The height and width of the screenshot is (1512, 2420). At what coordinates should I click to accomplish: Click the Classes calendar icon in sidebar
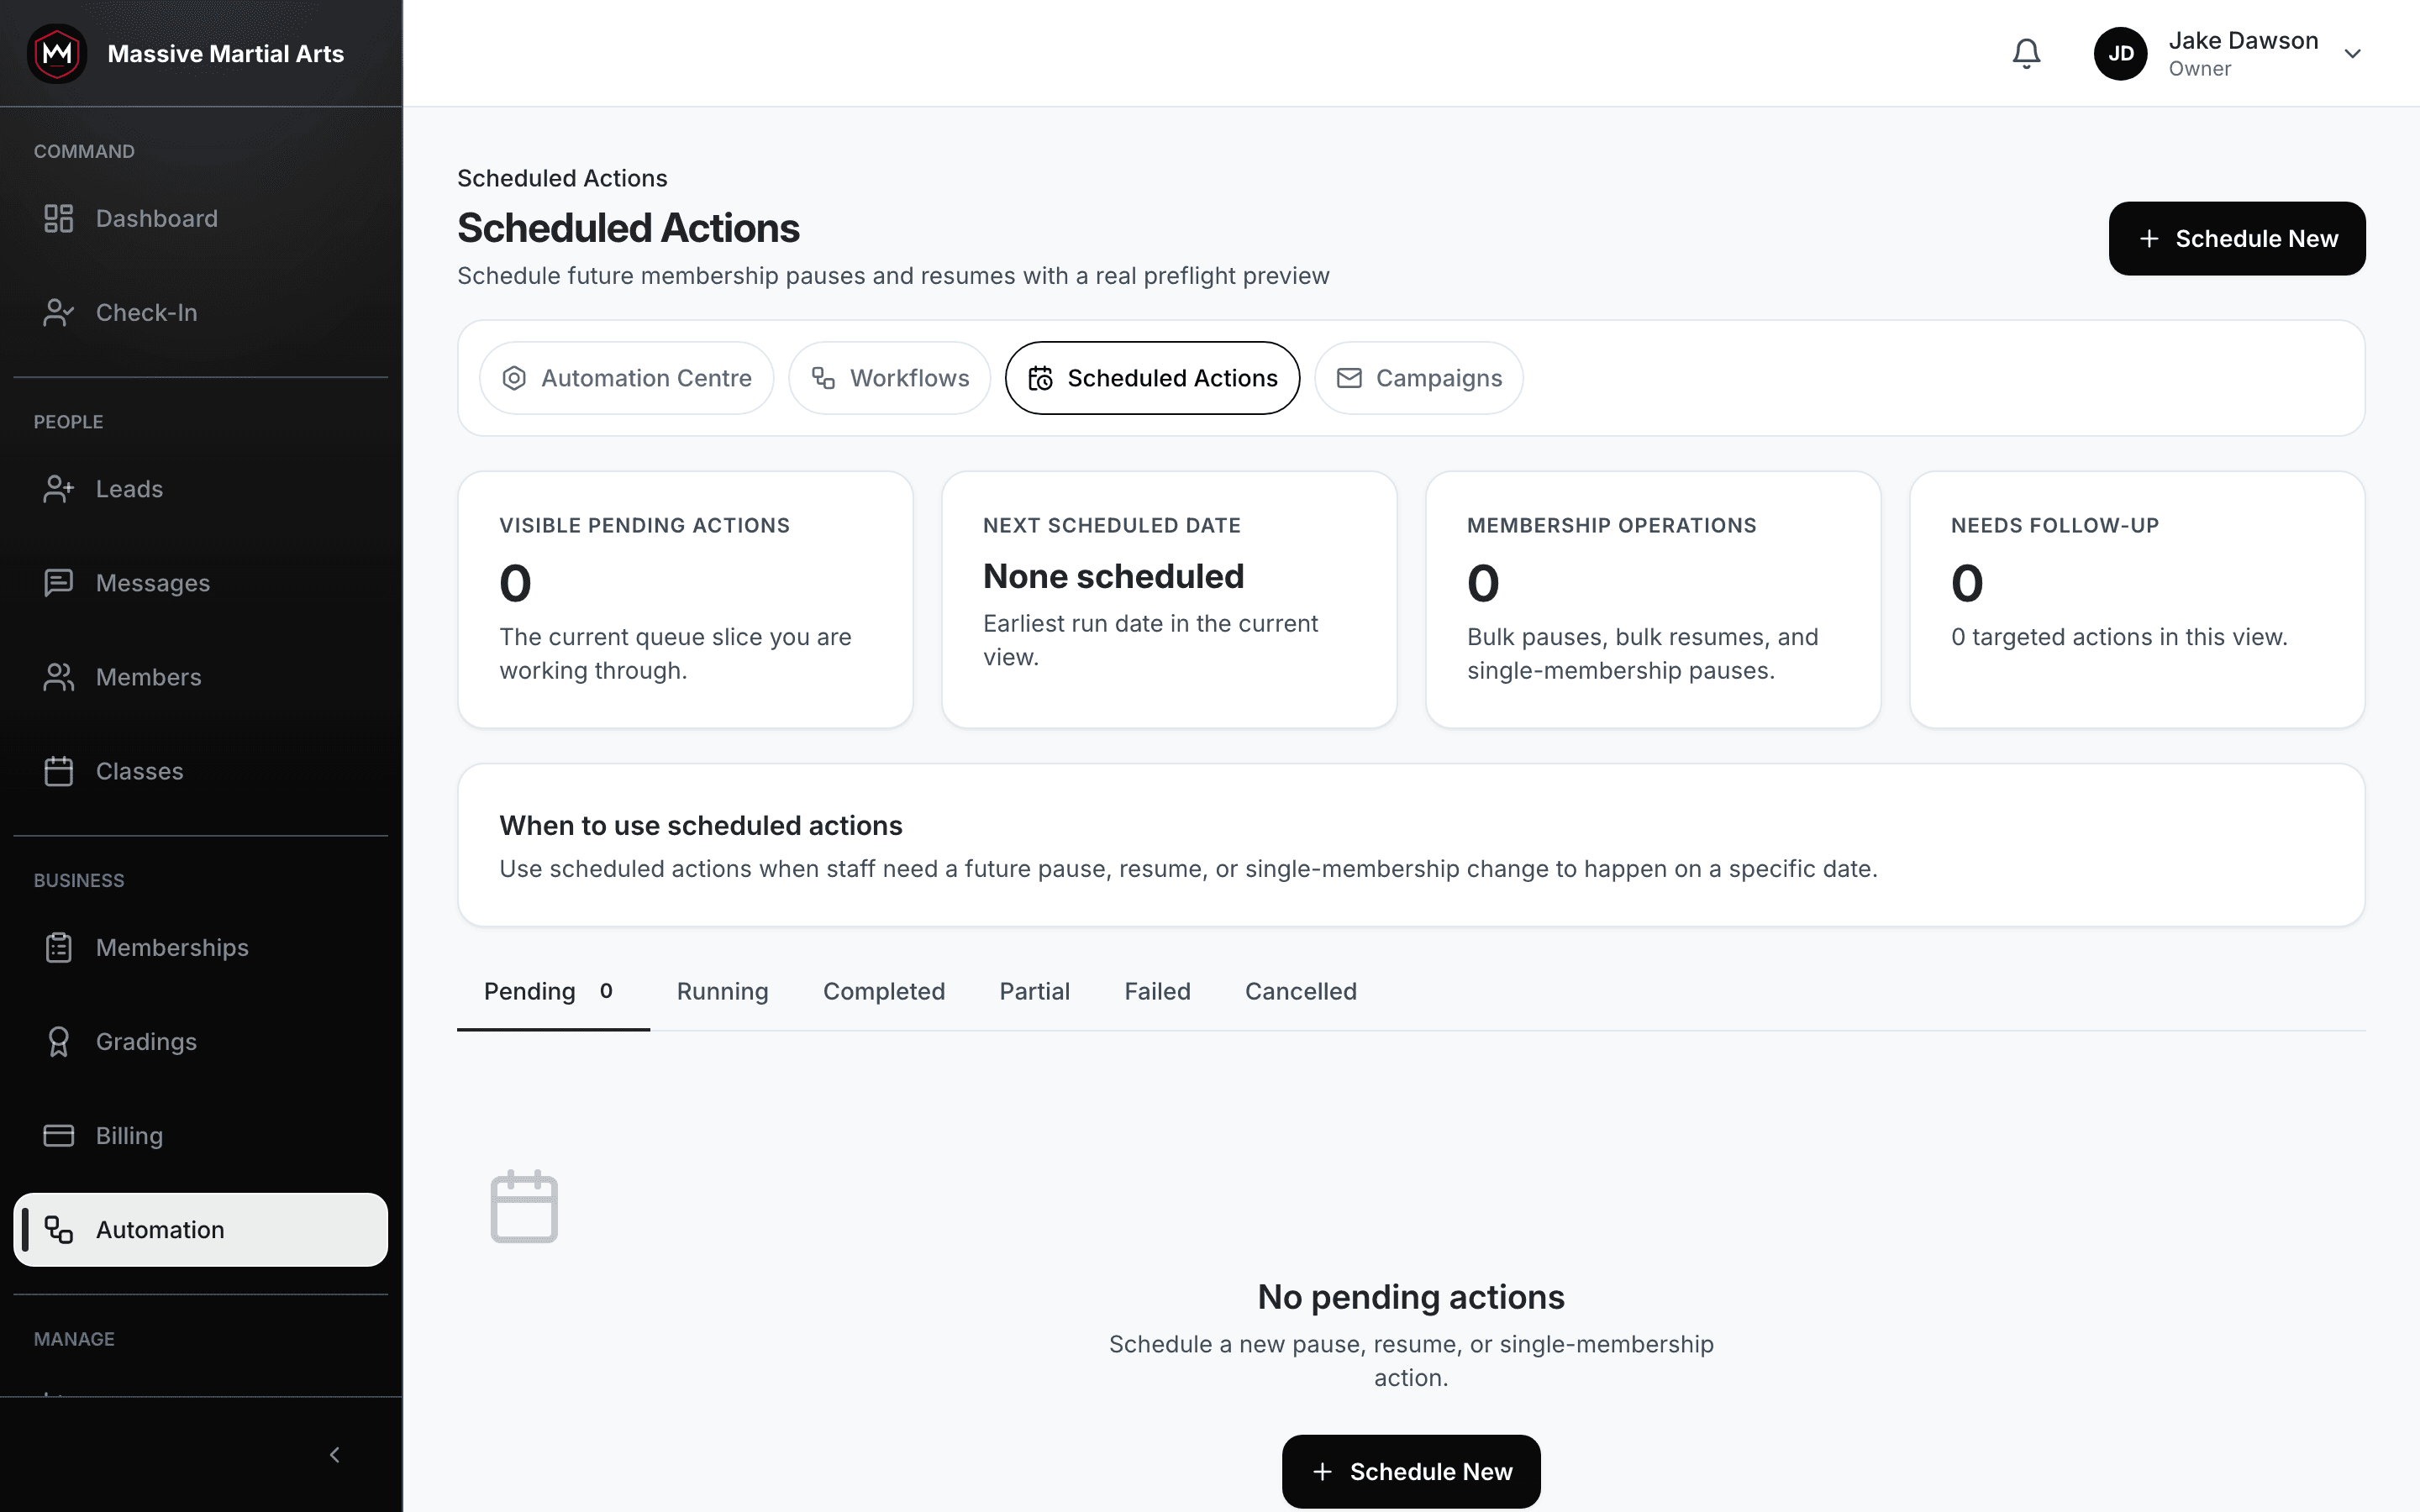click(59, 770)
